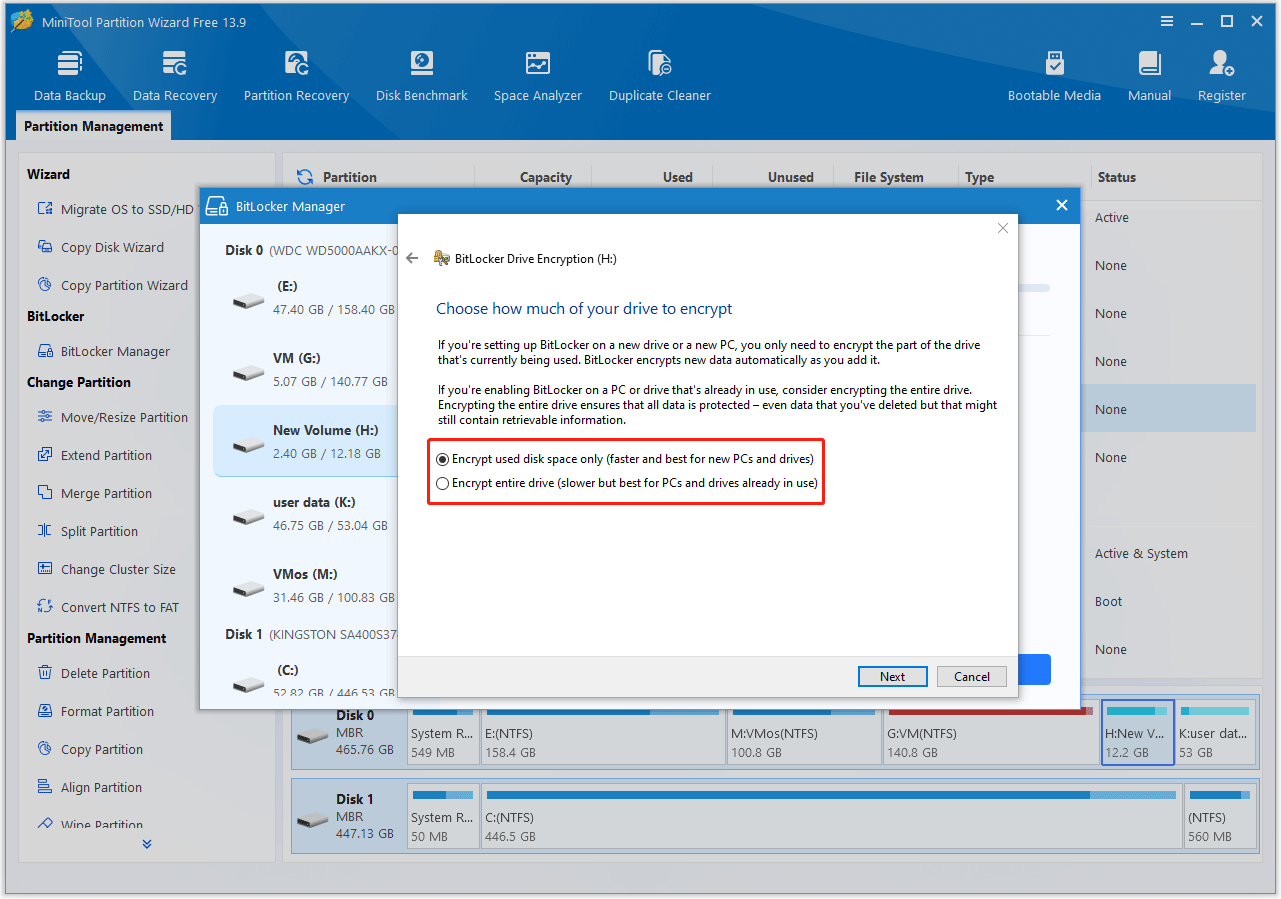Choose Delete Partition
The height and width of the screenshot is (899, 1281).
pos(93,673)
